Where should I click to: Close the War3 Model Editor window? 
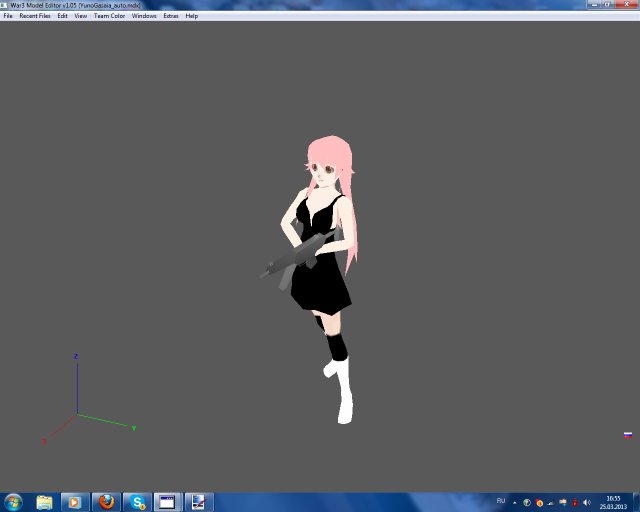(x=626, y=4)
